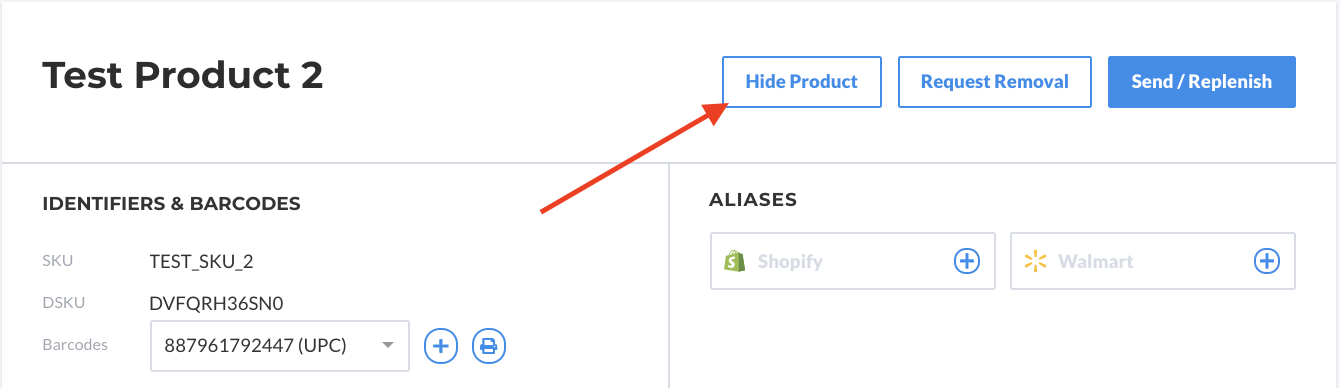
Task: Click the Aliases section heading
Action: point(753,200)
